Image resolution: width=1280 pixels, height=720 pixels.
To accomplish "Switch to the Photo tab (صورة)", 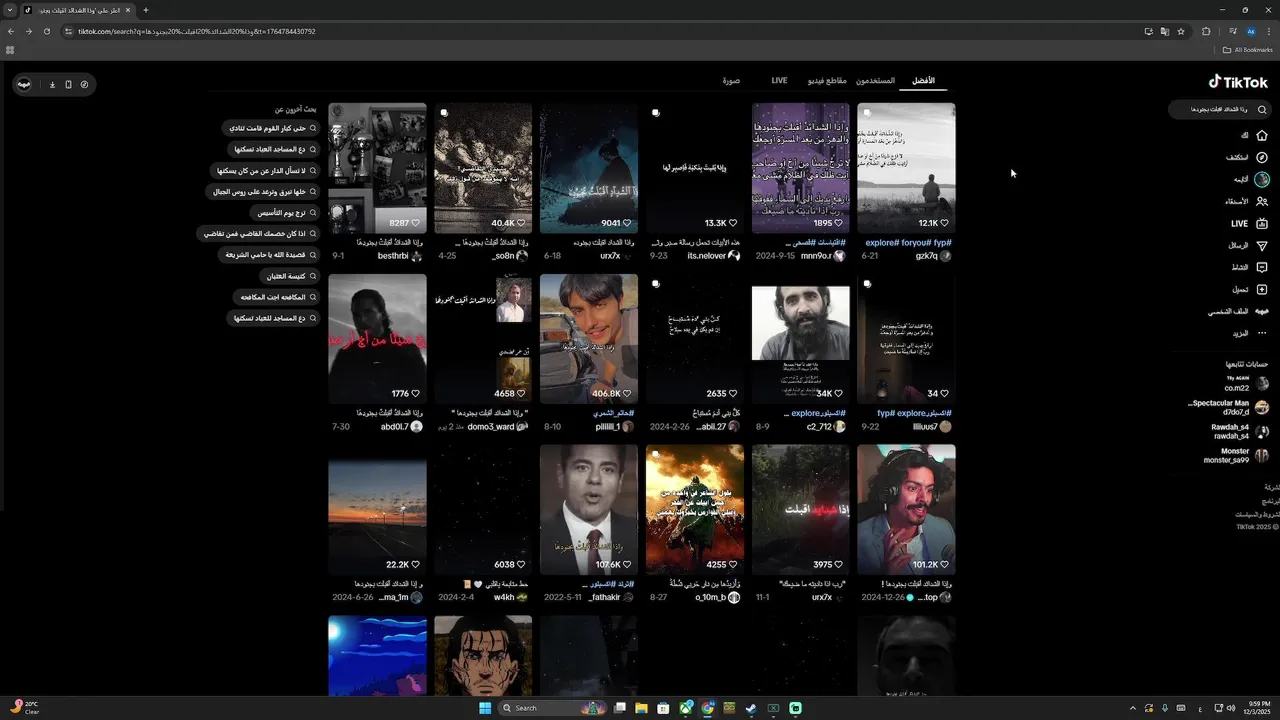I will (x=731, y=80).
